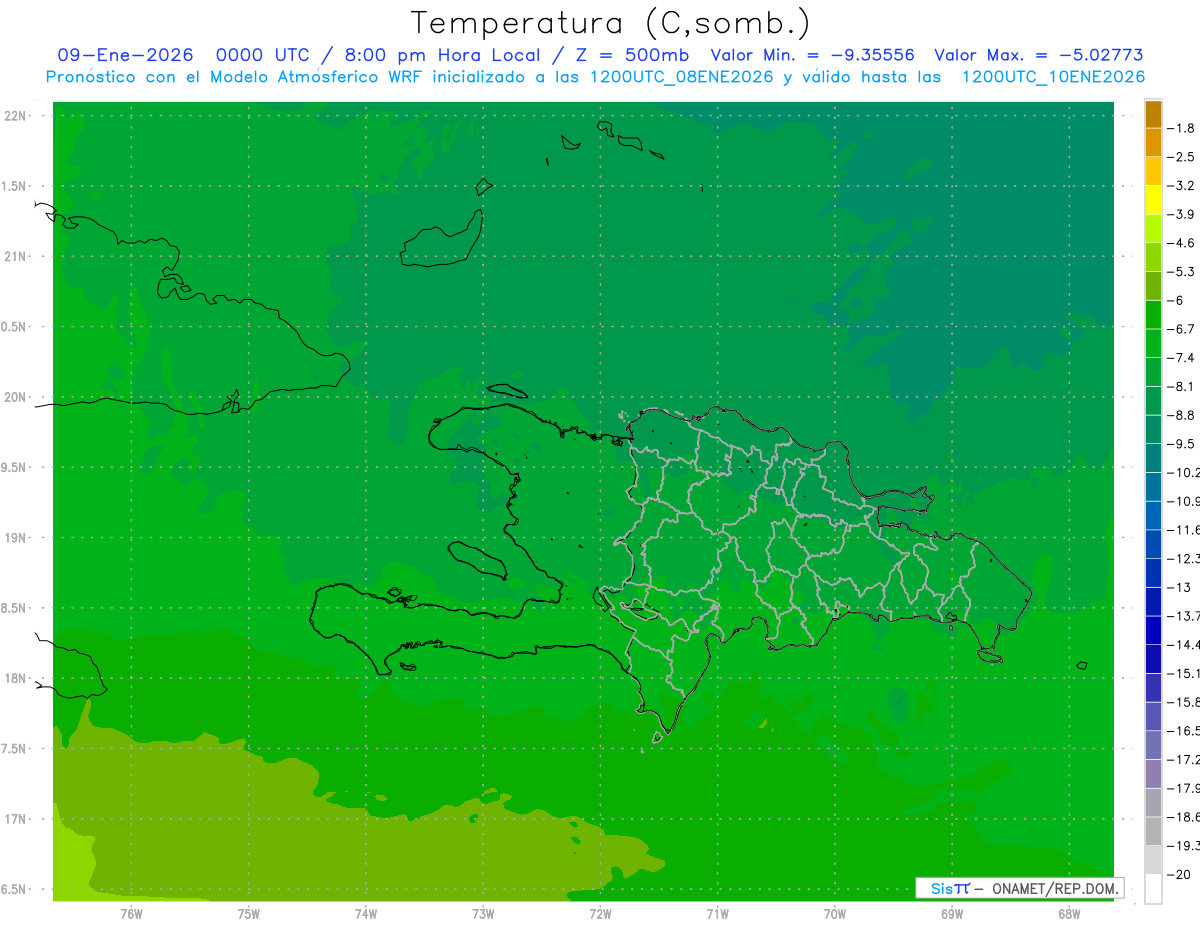Click the '70W' longitude axis label
The width and height of the screenshot is (1200, 927).
click(x=834, y=914)
